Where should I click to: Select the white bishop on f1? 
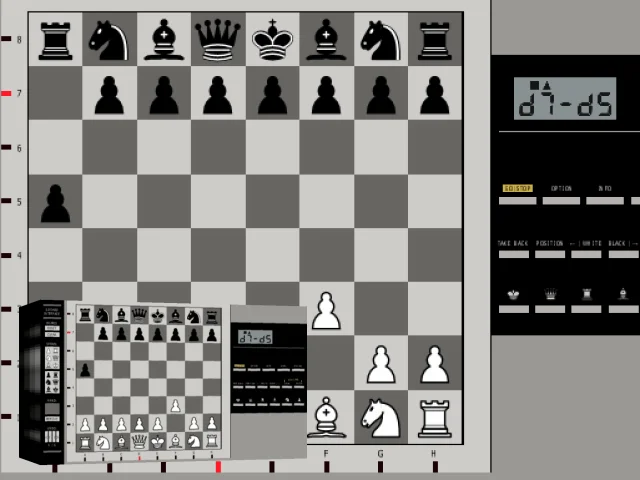(x=326, y=417)
